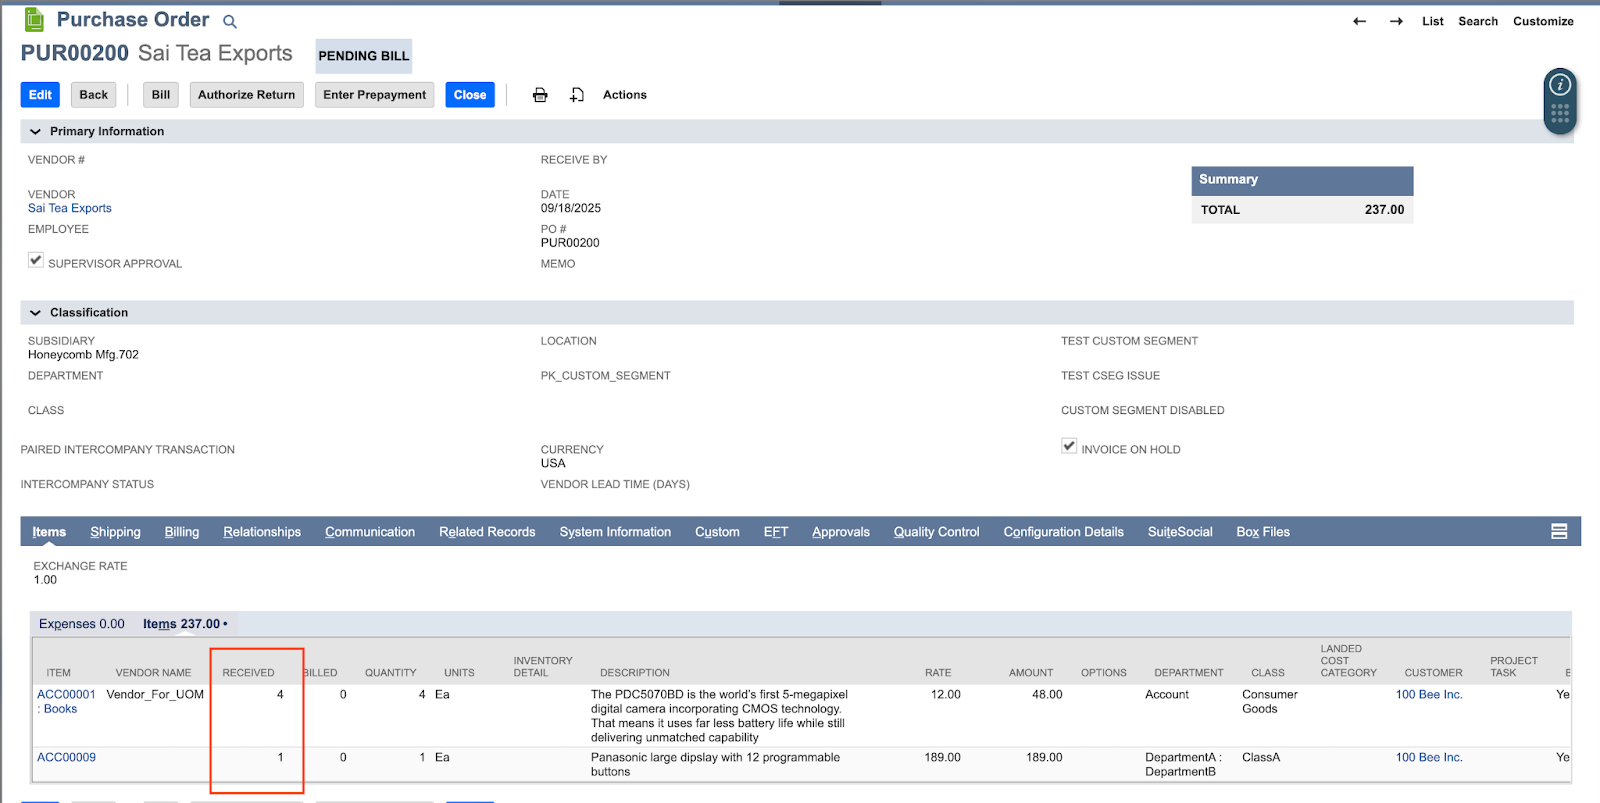Click the print icon in toolbar
The height and width of the screenshot is (803, 1600).
coord(540,95)
